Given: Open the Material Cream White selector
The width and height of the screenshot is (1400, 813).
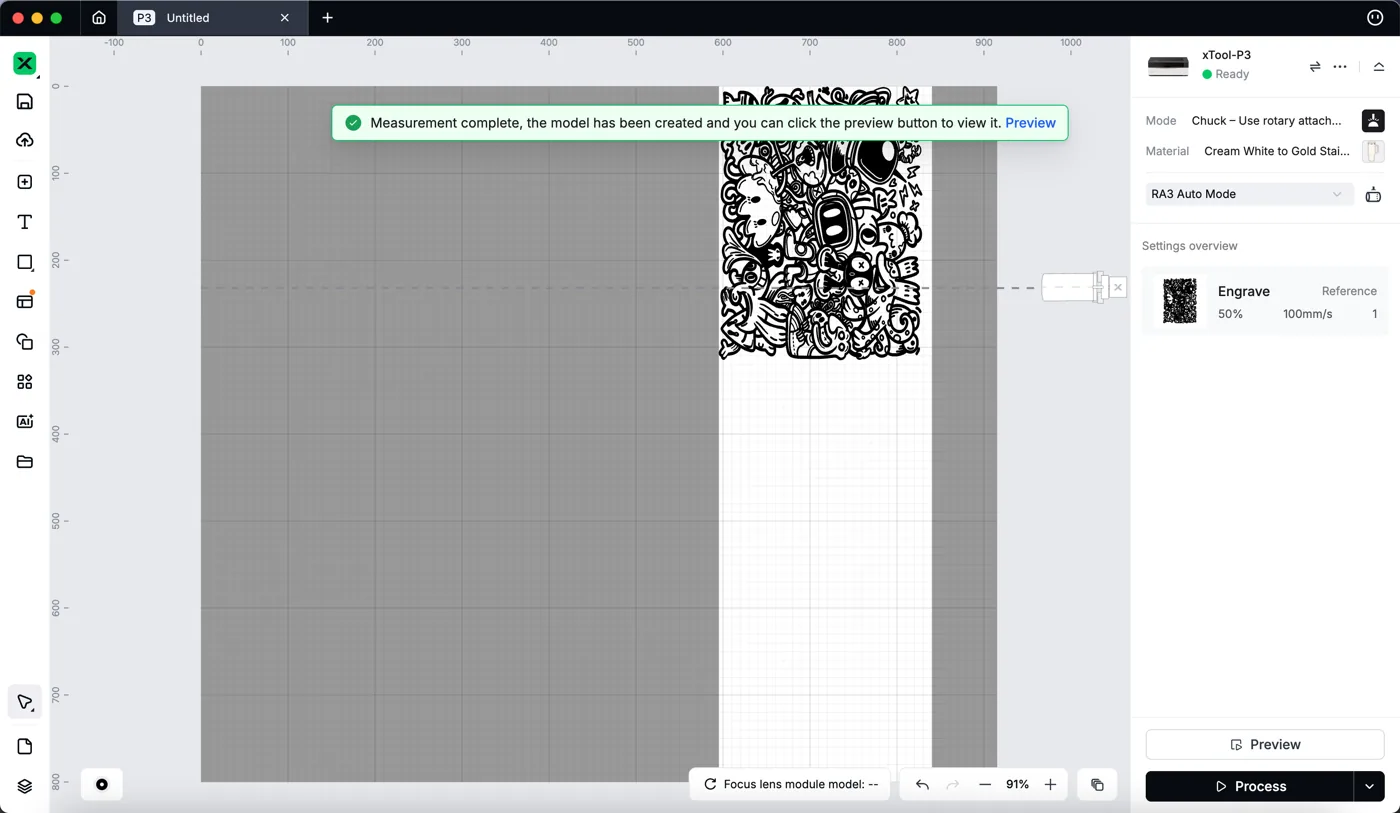Looking at the screenshot, I should tap(1277, 151).
